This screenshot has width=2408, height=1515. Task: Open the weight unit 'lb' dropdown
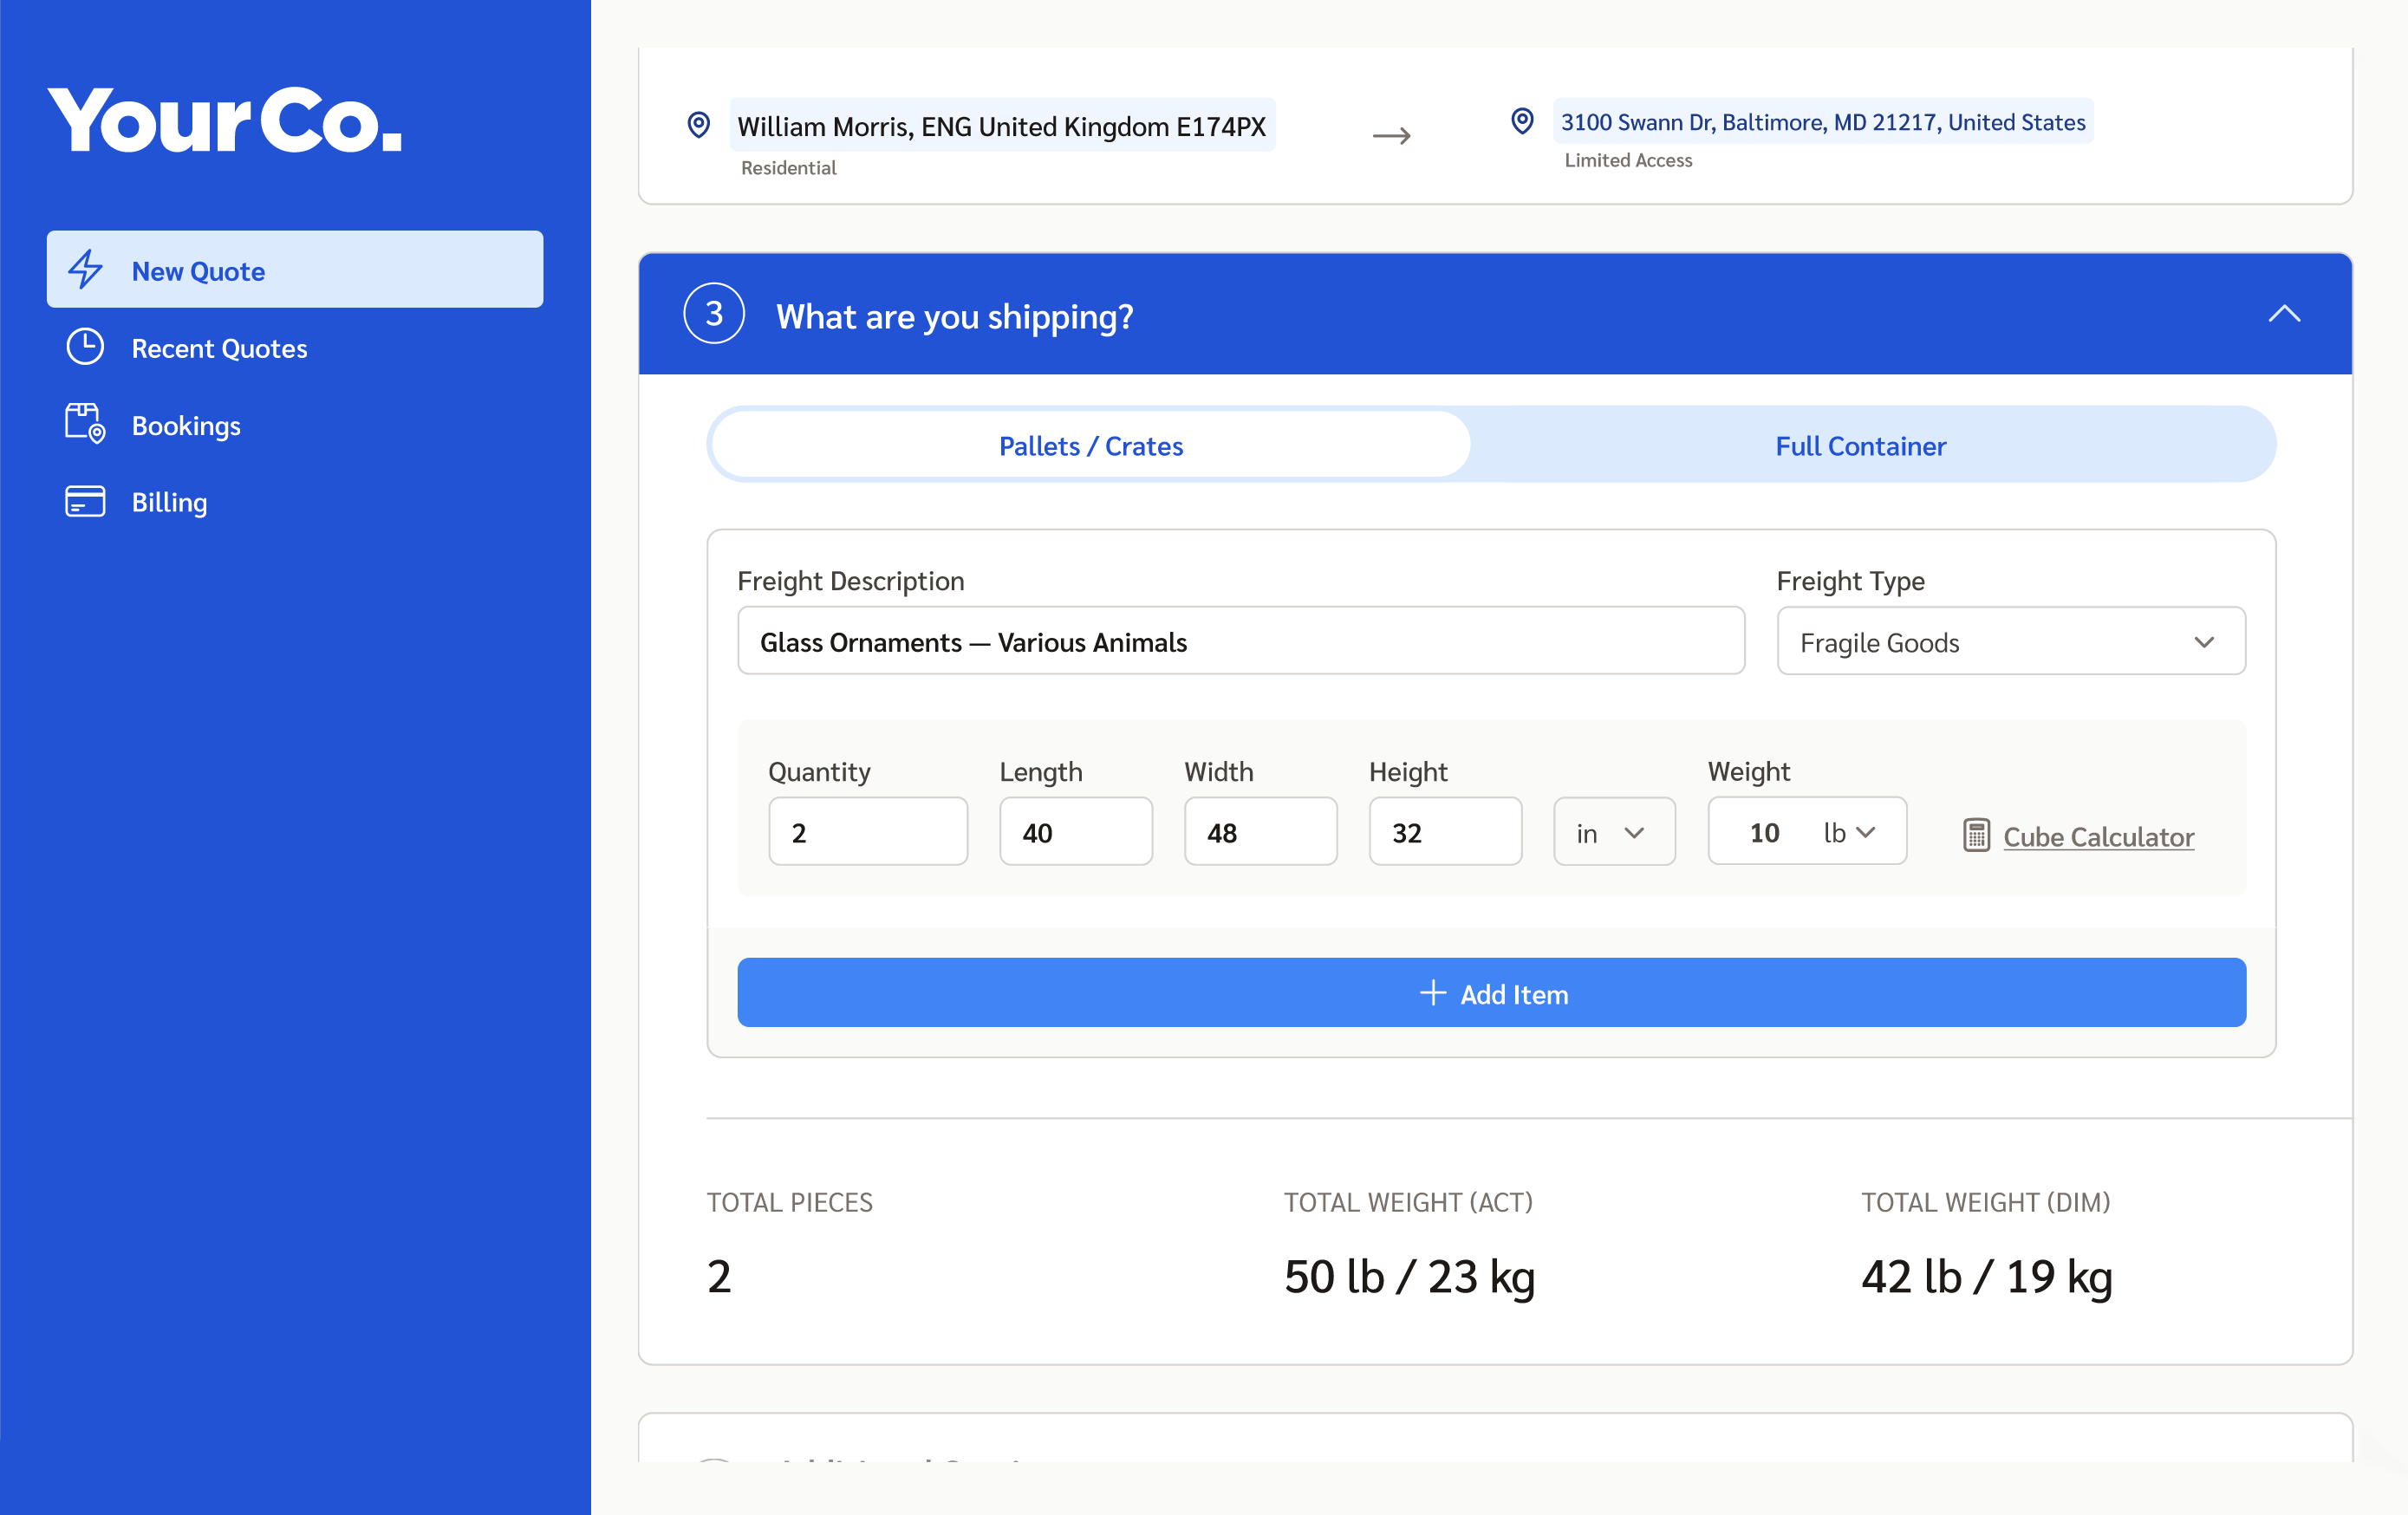coord(1849,832)
